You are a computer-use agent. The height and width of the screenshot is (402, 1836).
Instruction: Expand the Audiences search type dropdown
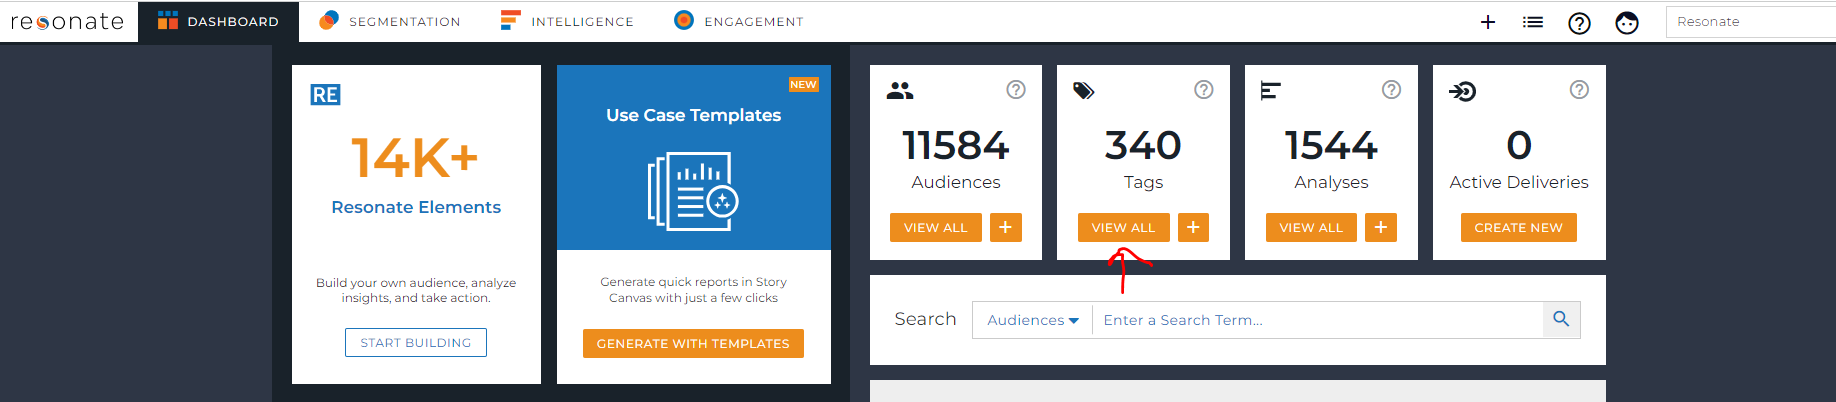pos(1032,320)
